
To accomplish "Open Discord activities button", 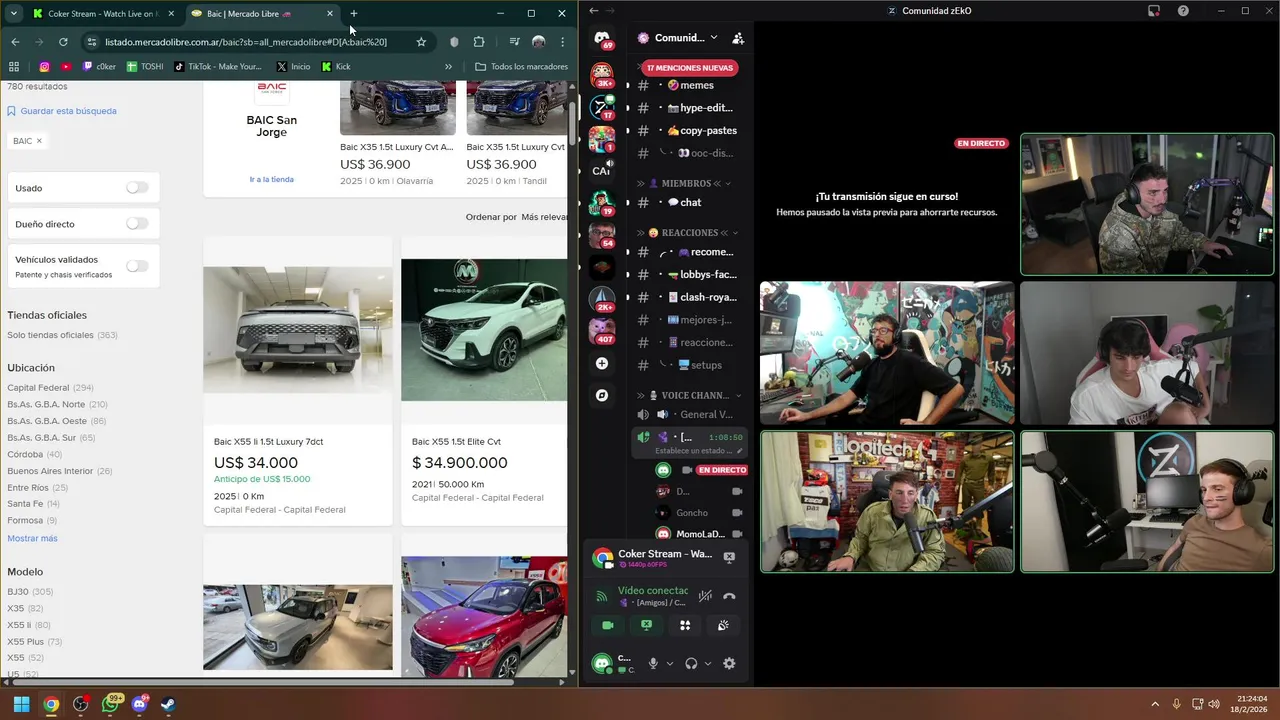I will [685, 625].
